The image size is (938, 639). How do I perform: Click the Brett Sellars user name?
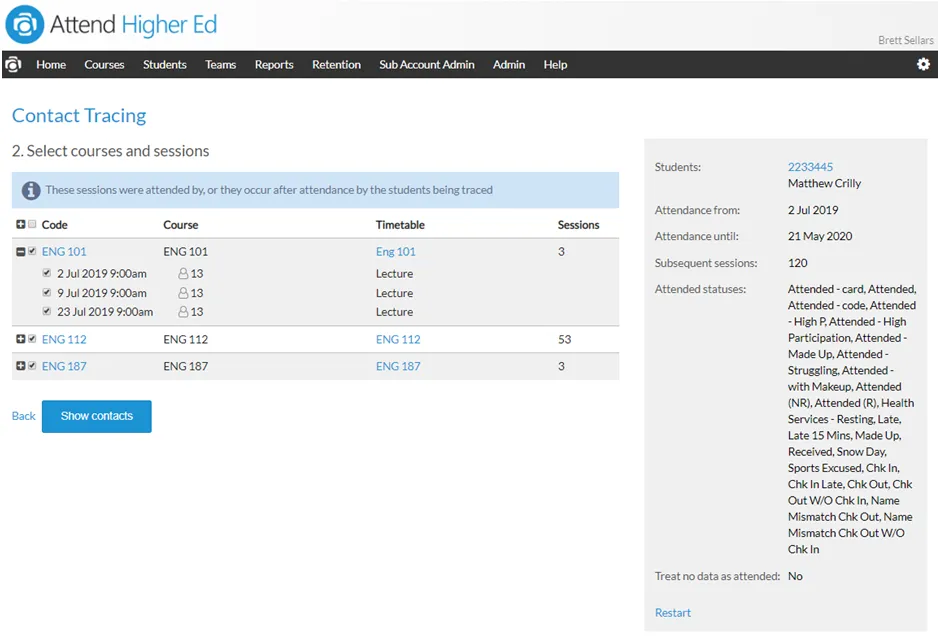[905, 40]
